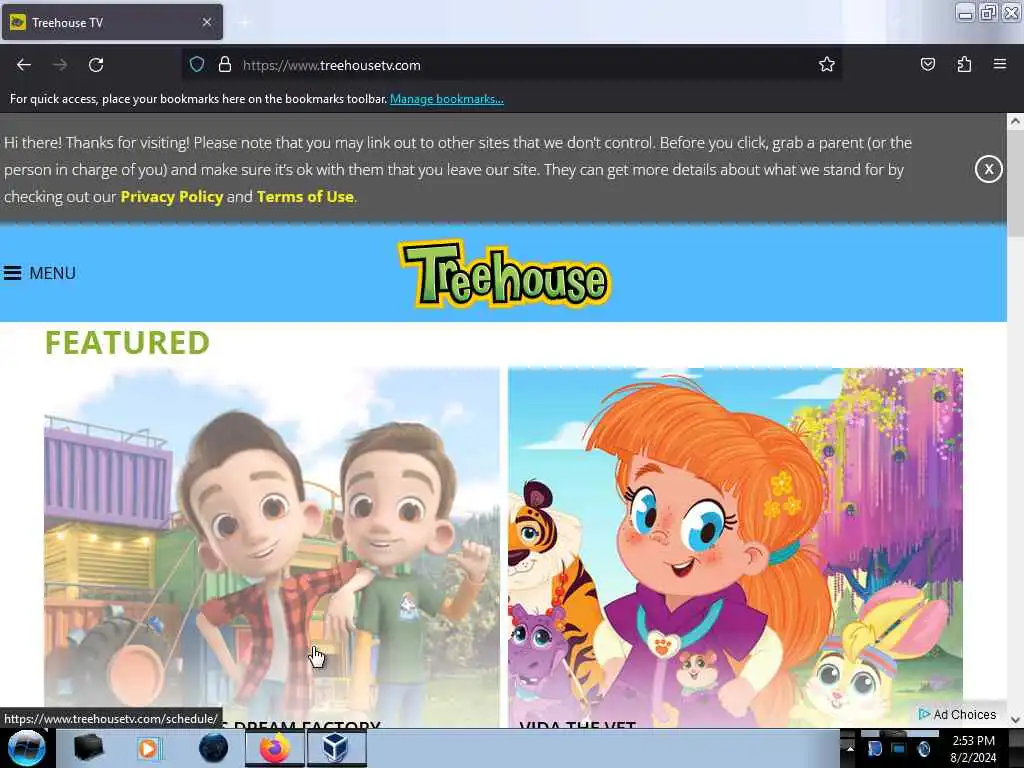Open the site MENU hamburger
This screenshot has width=1024, height=768.
point(40,273)
